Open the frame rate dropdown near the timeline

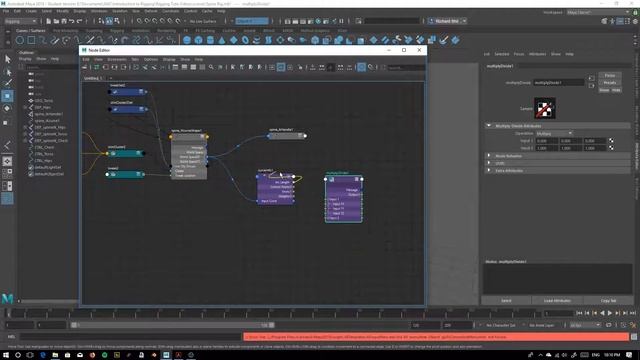coord(586,325)
